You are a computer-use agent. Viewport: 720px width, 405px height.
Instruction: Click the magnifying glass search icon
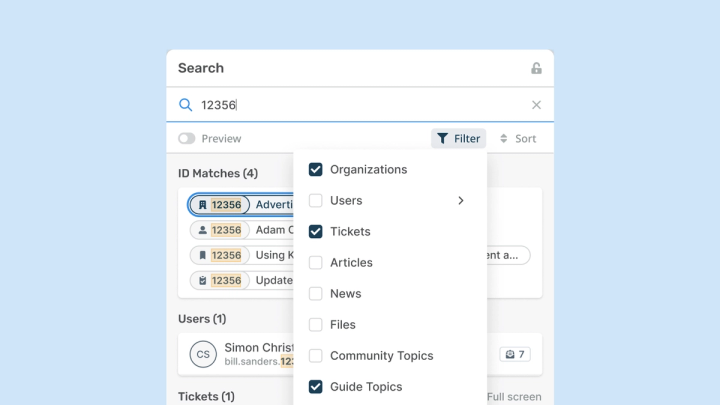tap(185, 105)
